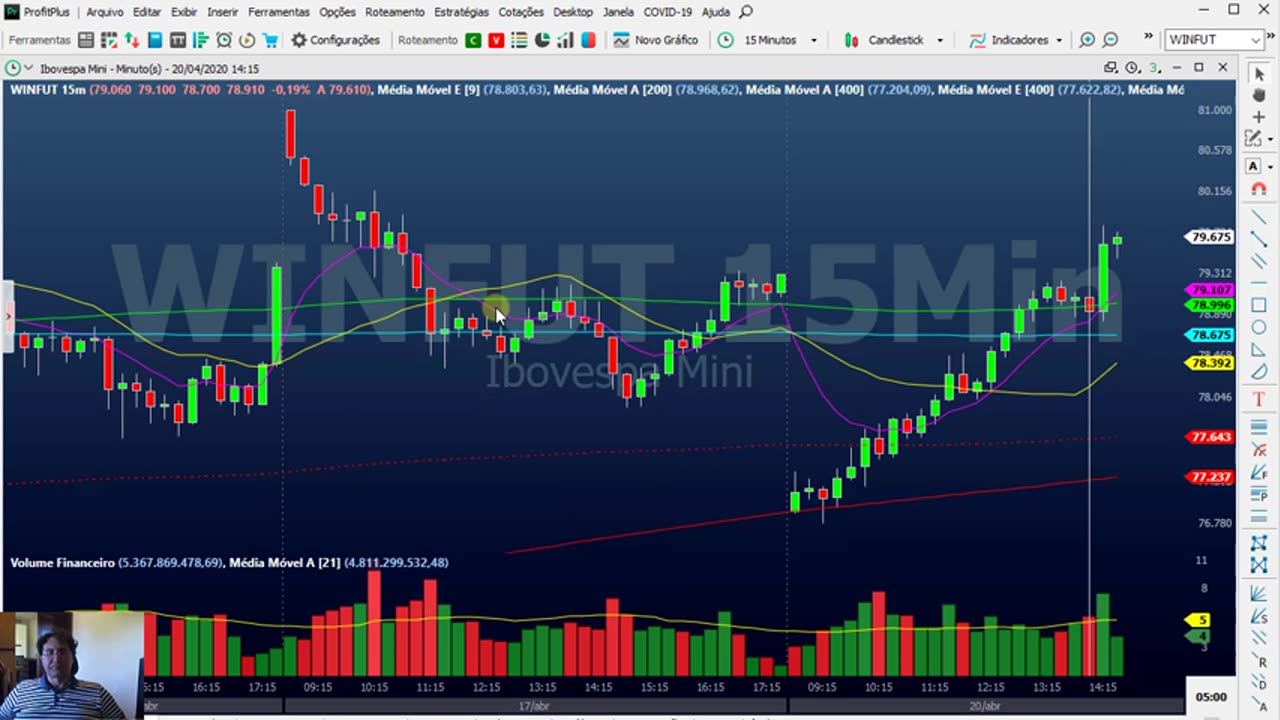Select the rectangle drawing tool
Screen dimensions: 1280x720
click(x=1259, y=306)
